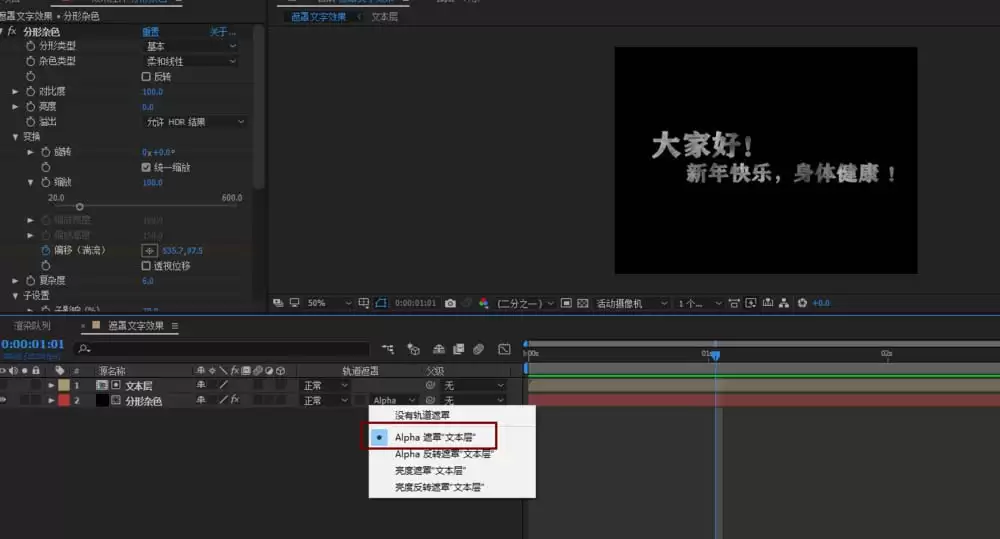The image size is (1000, 539).
Task: Click the region of interest icon
Action: (381, 303)
